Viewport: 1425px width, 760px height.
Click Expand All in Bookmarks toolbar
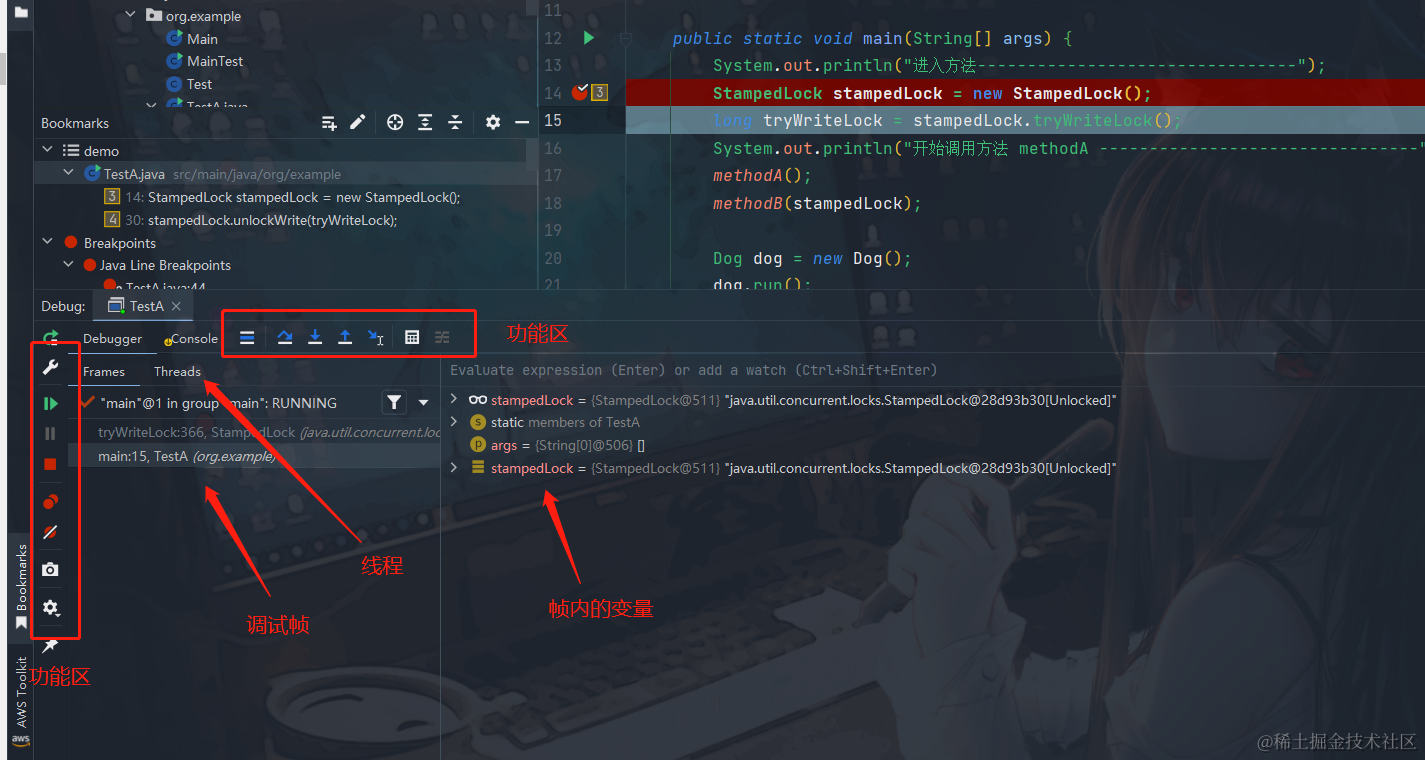pyautogui.click(x=425, y=122)
